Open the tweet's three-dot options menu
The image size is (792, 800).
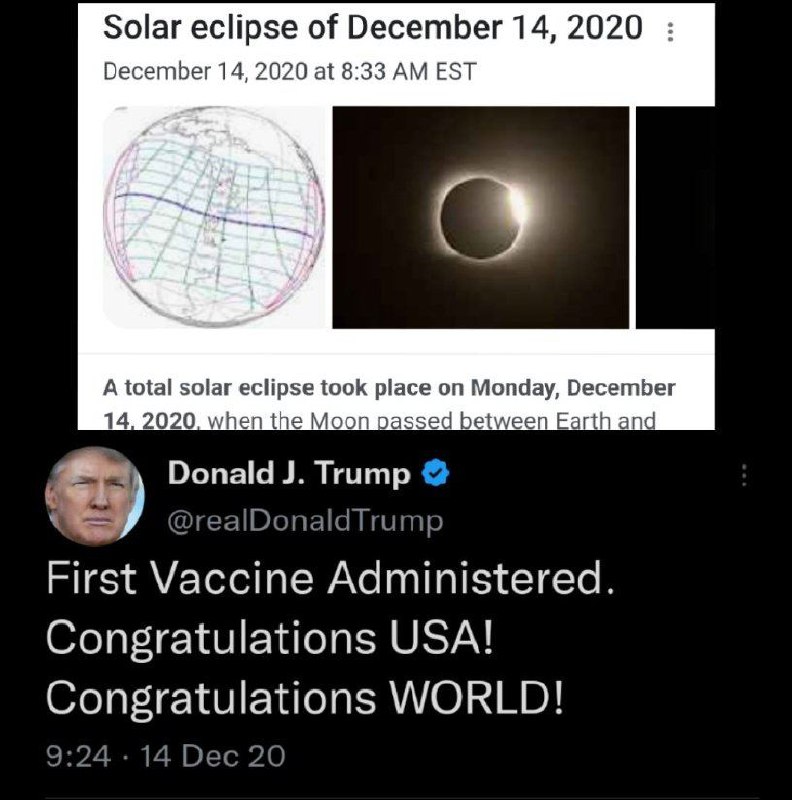coord(744,474)
